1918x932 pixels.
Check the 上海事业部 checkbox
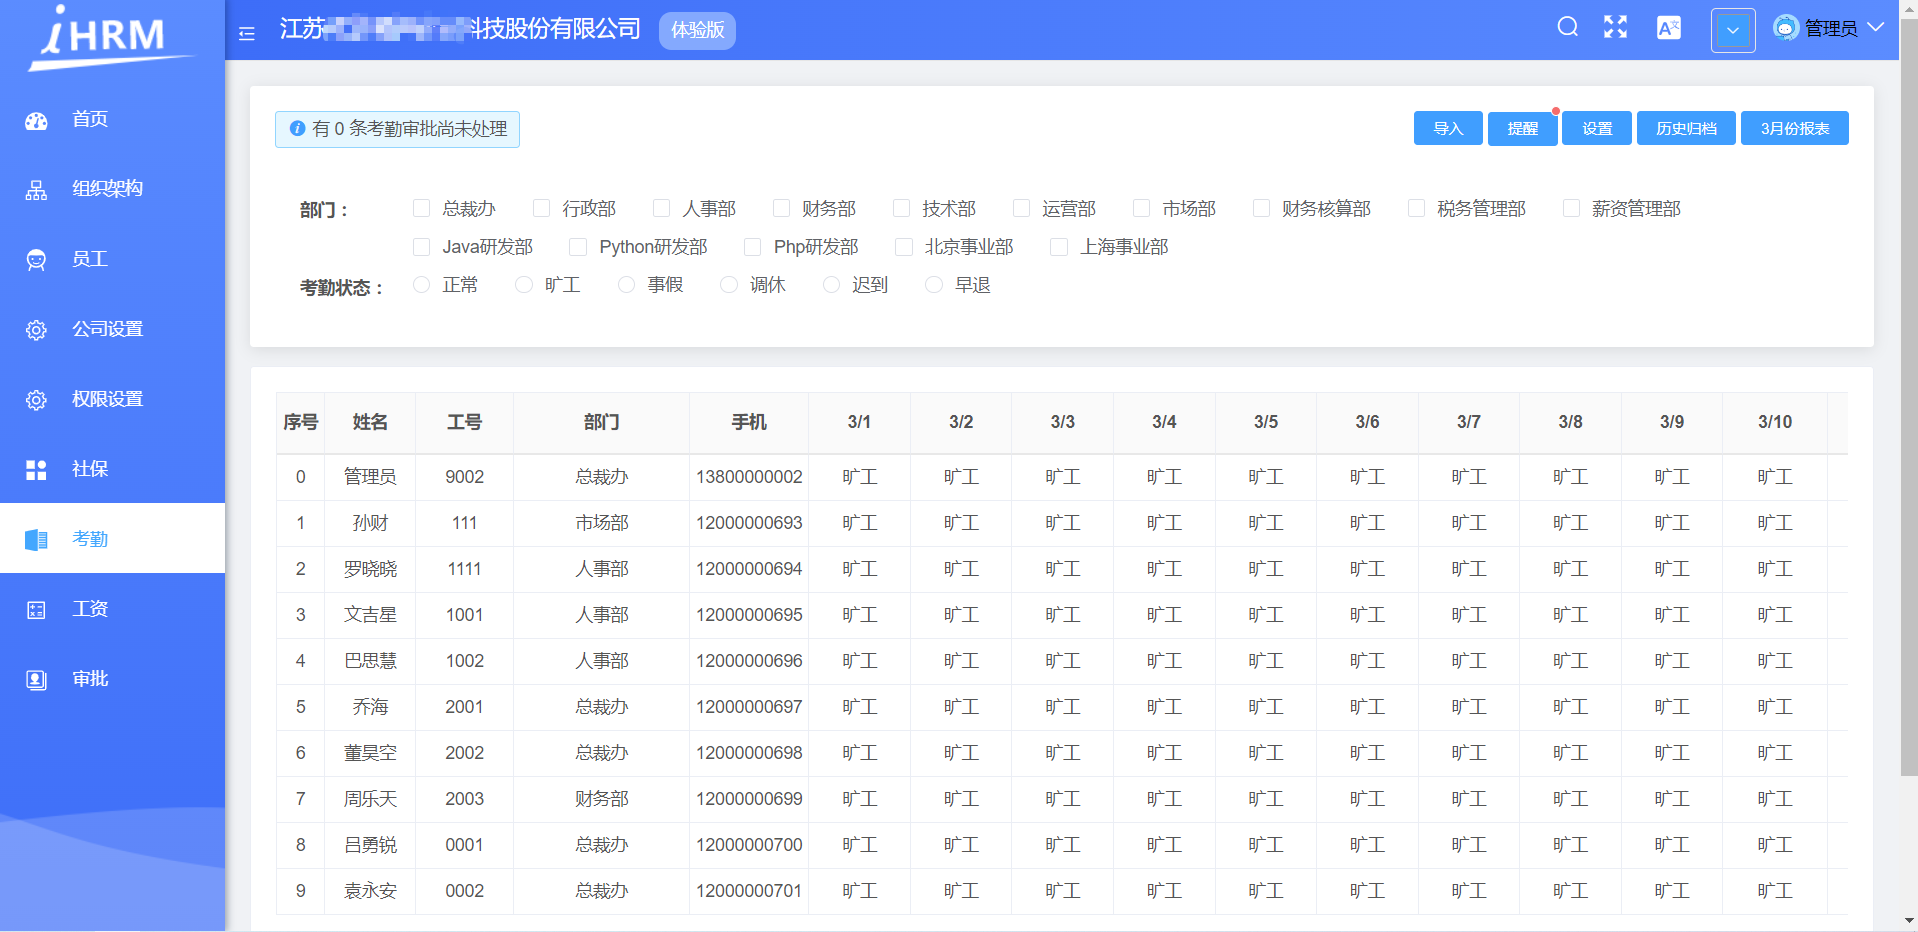[x=1058, y=247]
